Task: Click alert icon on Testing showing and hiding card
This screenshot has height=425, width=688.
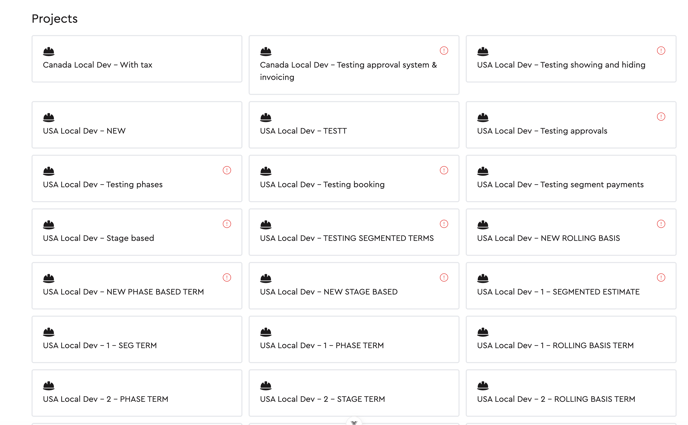Action: (661, 51)
